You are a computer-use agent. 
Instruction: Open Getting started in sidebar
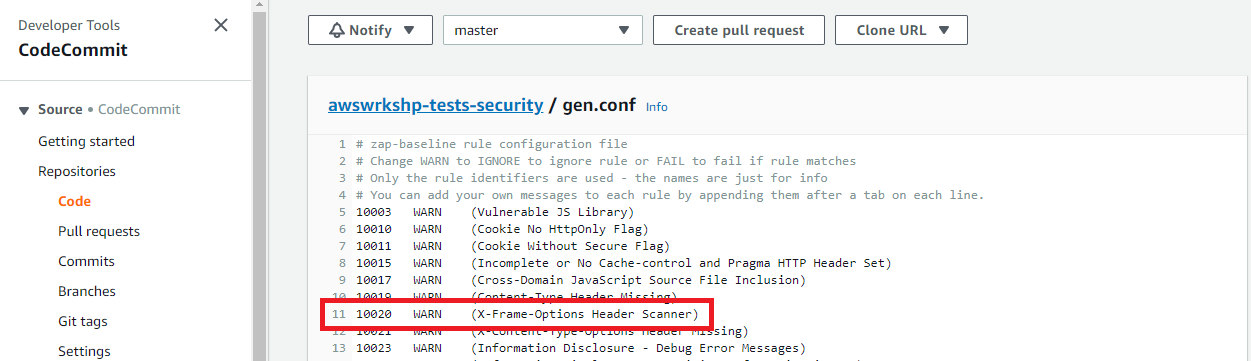point(86,141)
